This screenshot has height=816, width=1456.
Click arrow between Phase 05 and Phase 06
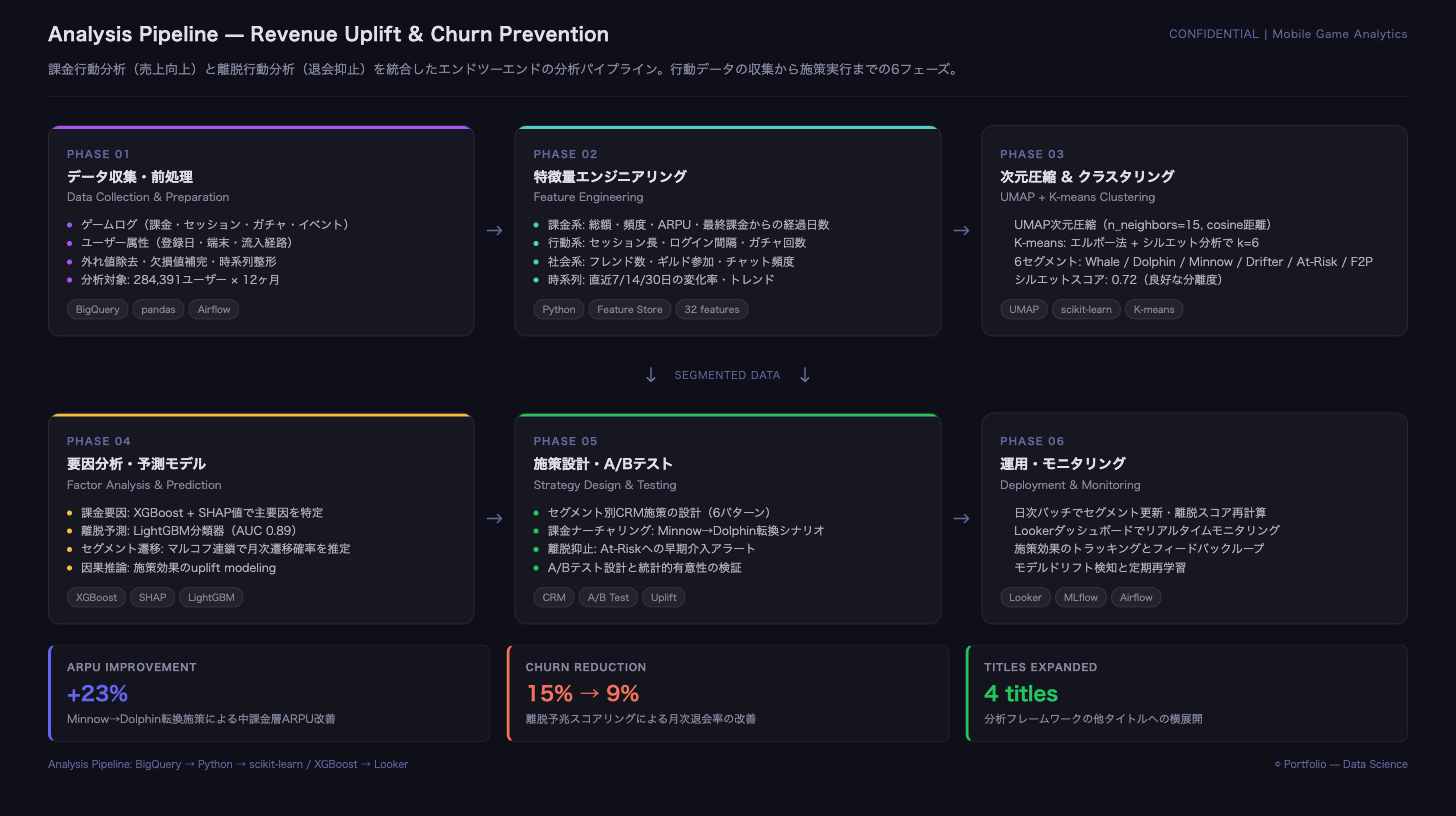[961, 518]
